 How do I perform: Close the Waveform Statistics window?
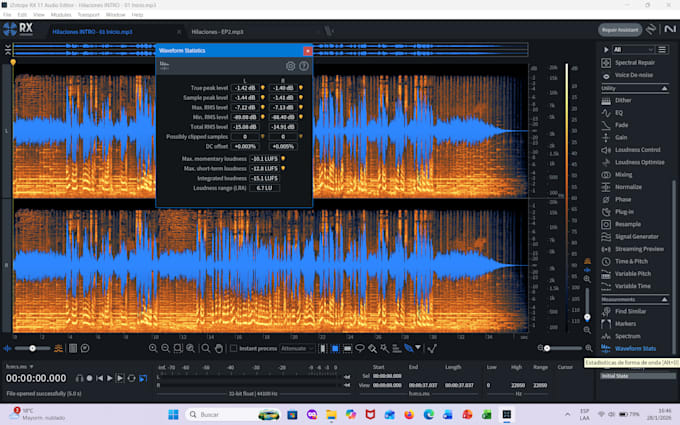tap(307, 51)
